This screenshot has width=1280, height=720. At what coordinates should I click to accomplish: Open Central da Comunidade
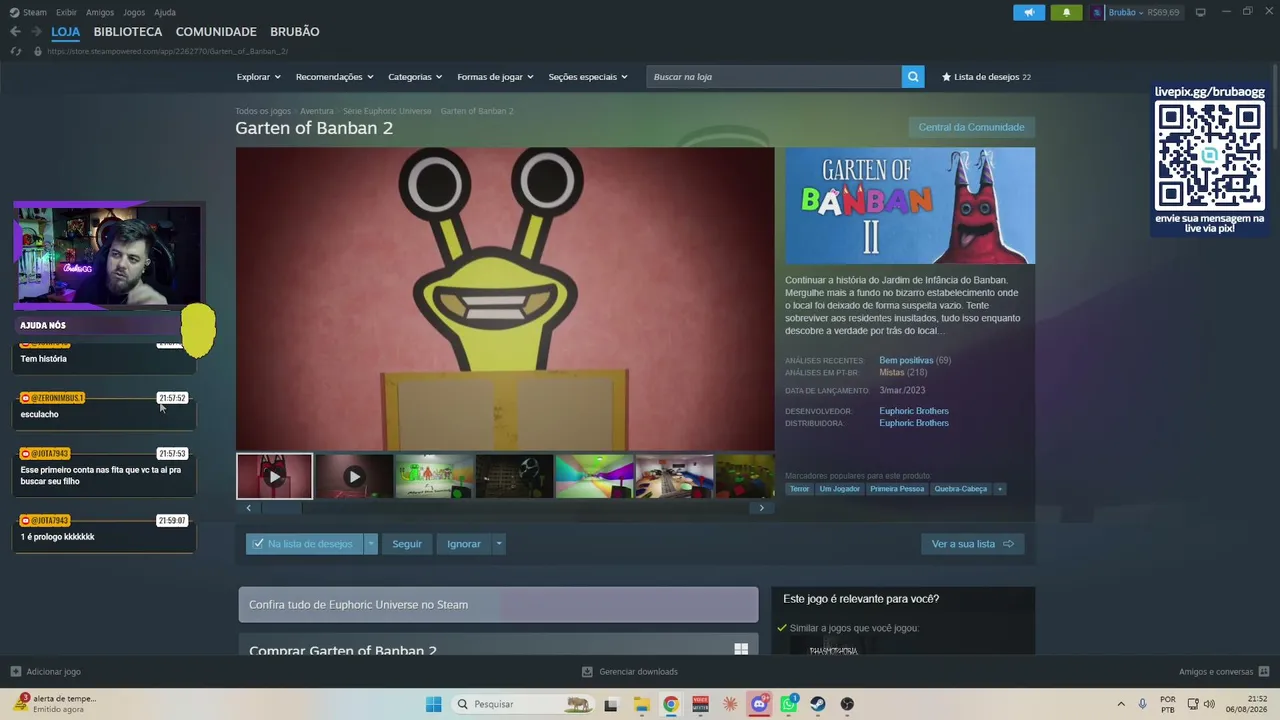point(971,127)
